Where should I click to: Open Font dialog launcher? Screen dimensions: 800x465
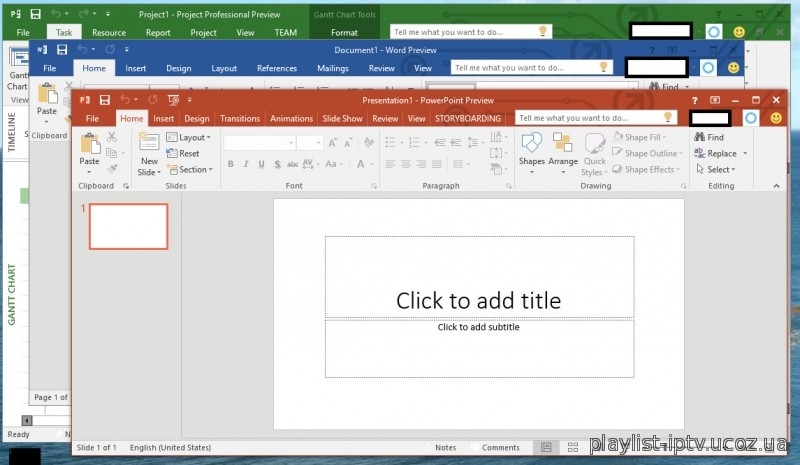pyautogui.click(x=374, y=186)
